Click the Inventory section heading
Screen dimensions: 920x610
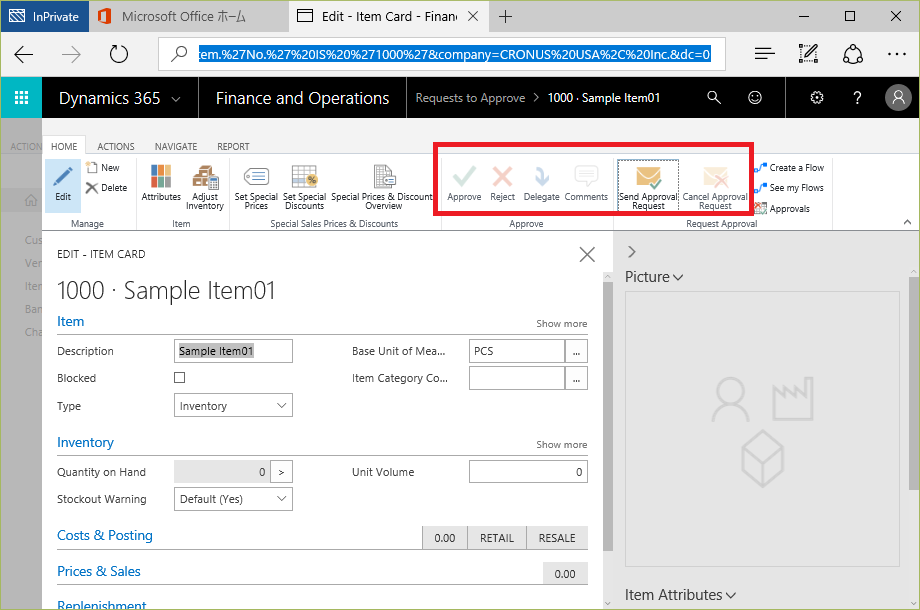(x=85, y=443)
